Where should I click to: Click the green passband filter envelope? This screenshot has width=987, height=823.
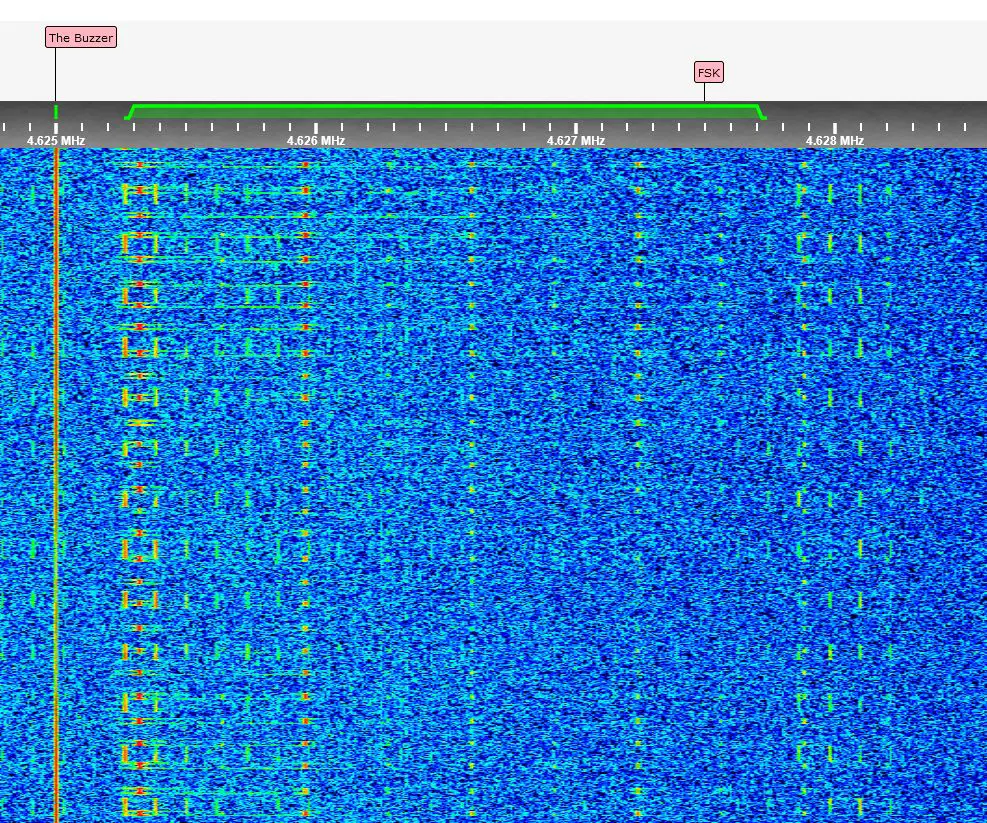[x=445, y=110]
